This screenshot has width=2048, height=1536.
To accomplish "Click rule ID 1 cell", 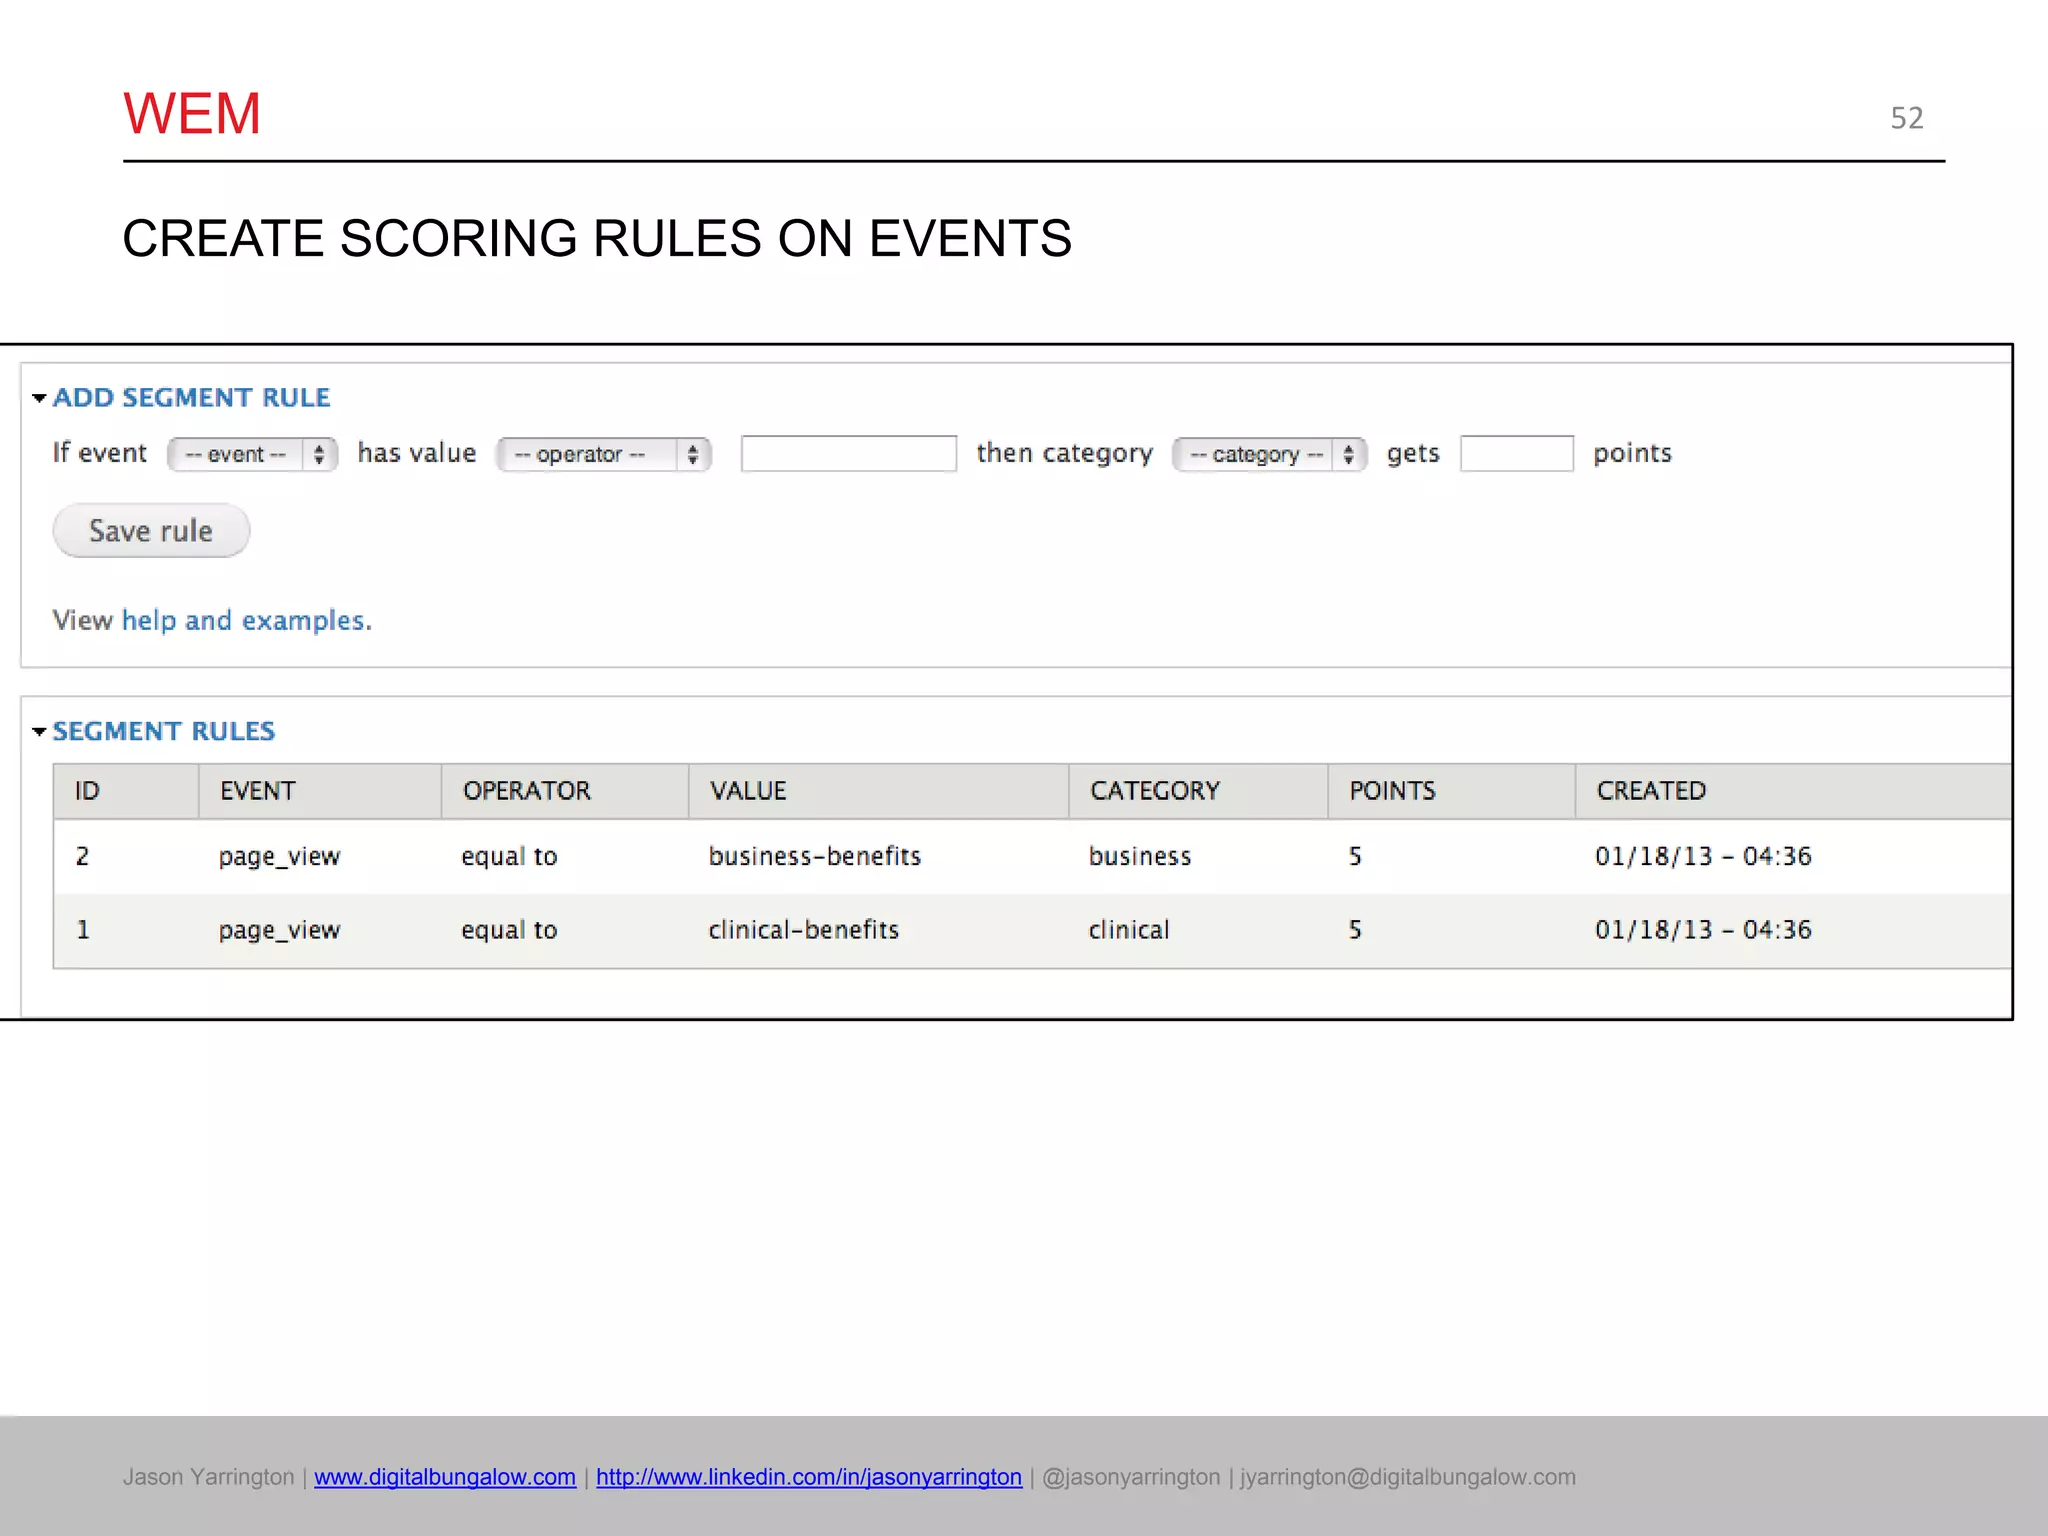I will (x=83, y=930).
